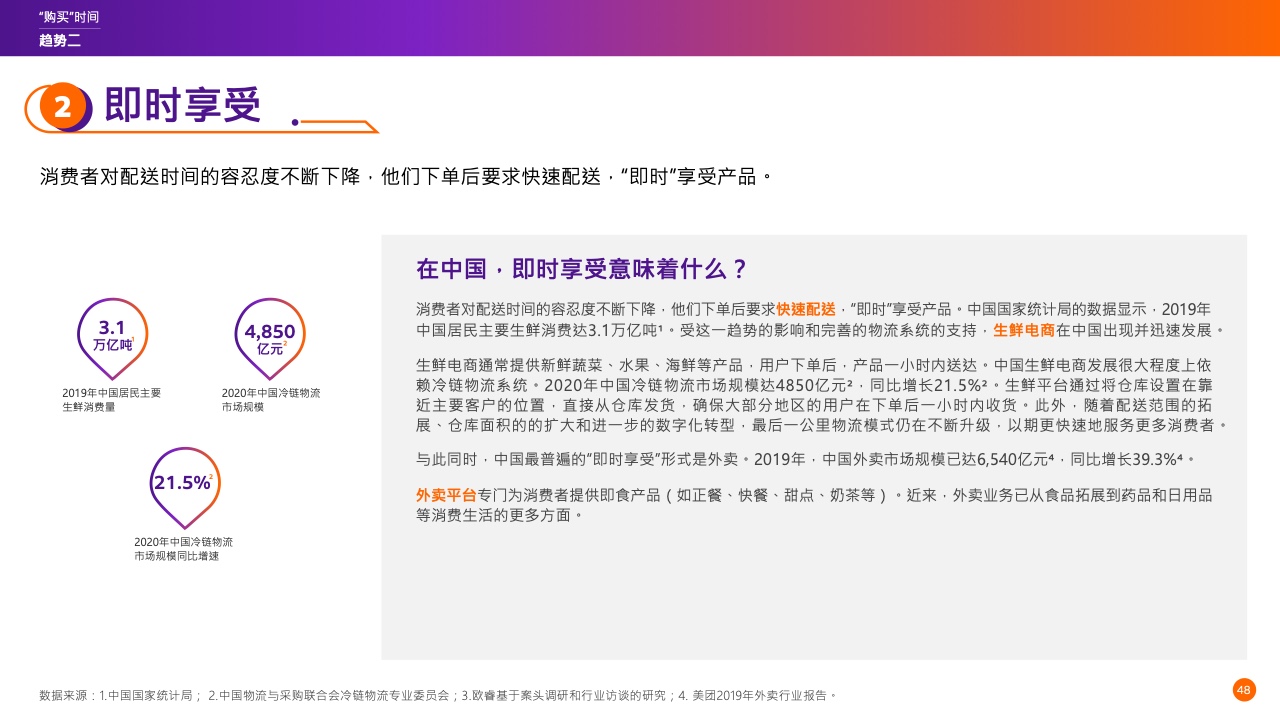Screen dimensions: 1280x720
Task: Click the paragraph mentioning 6,540亿元 外卖市场规模
Action: [x=805, y=460]
